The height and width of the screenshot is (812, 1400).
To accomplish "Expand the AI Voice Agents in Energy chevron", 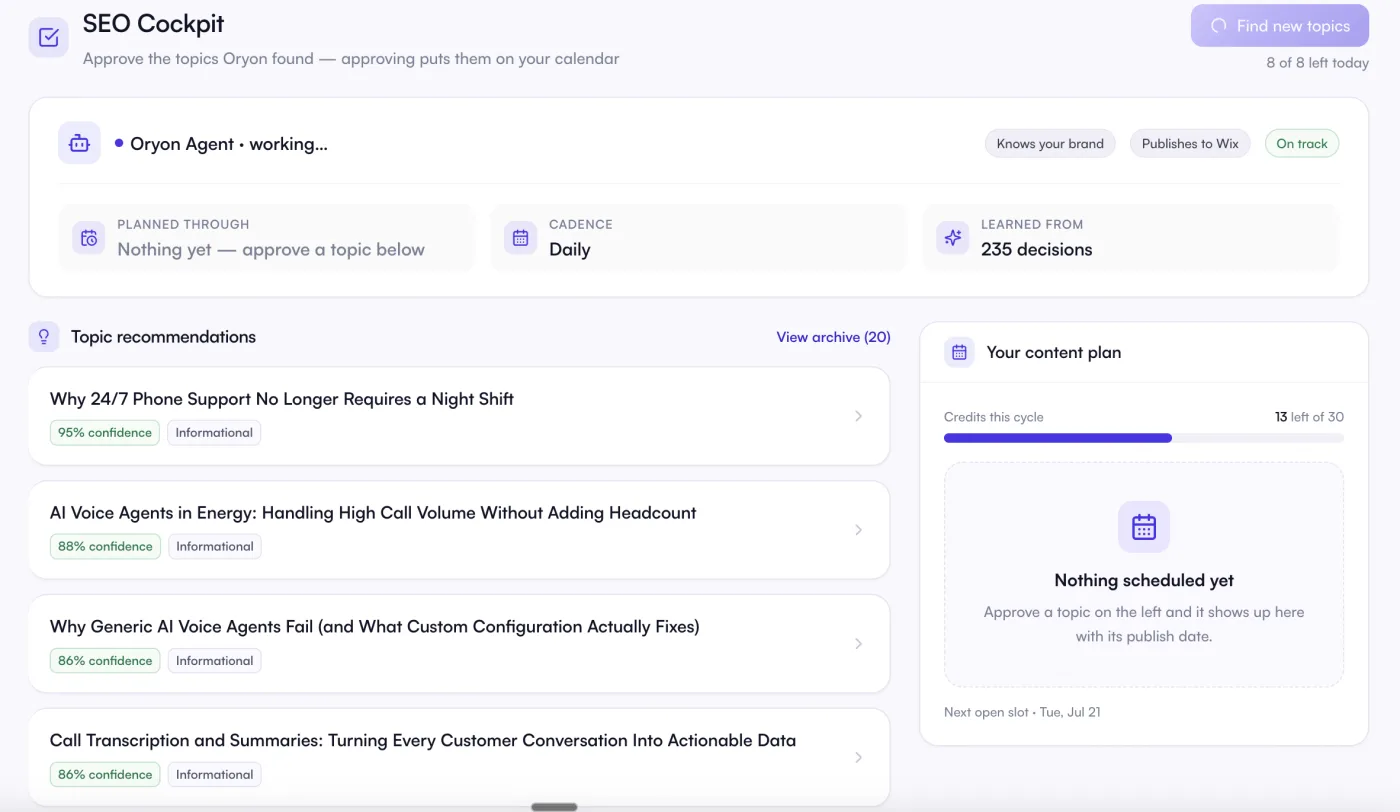I will (858, 530).
